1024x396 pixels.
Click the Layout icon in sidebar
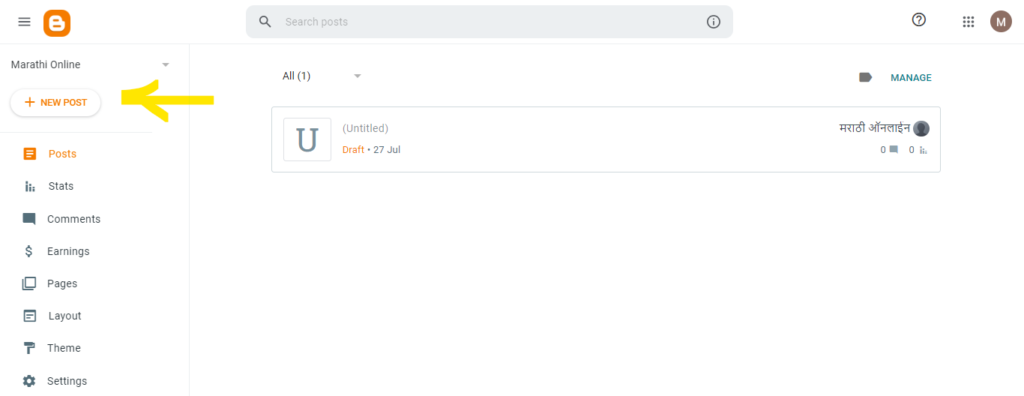(29, 316)
